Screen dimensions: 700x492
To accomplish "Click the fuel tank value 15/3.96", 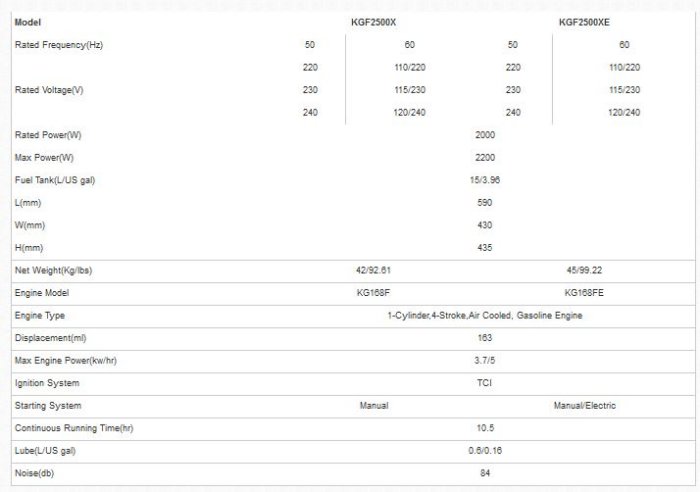I will (485, 180).
